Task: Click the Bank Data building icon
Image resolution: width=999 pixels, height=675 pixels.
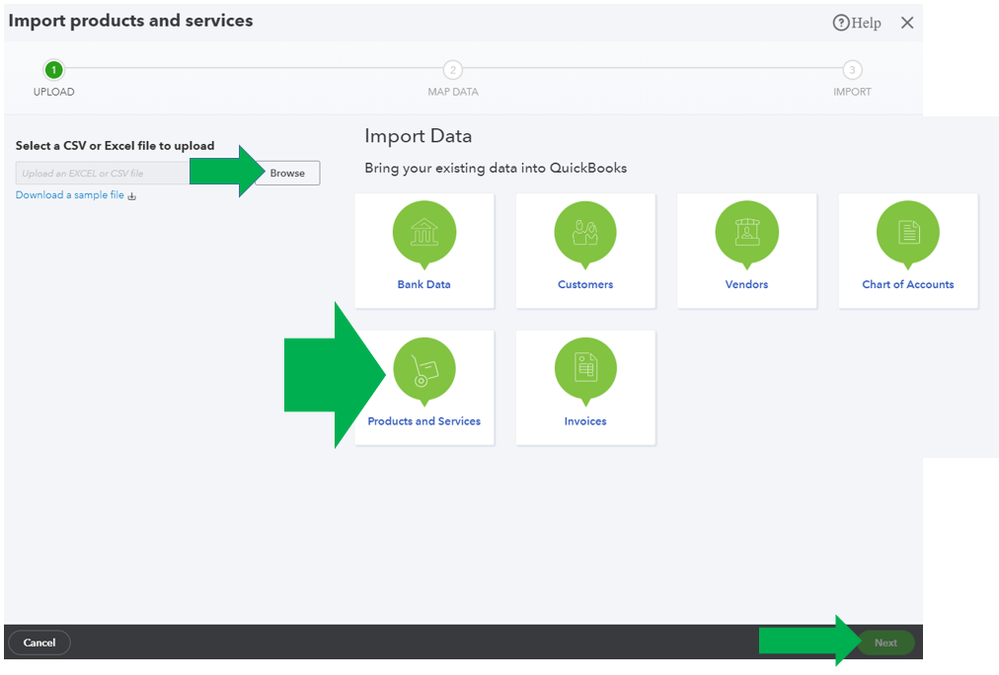Action: 424,231
